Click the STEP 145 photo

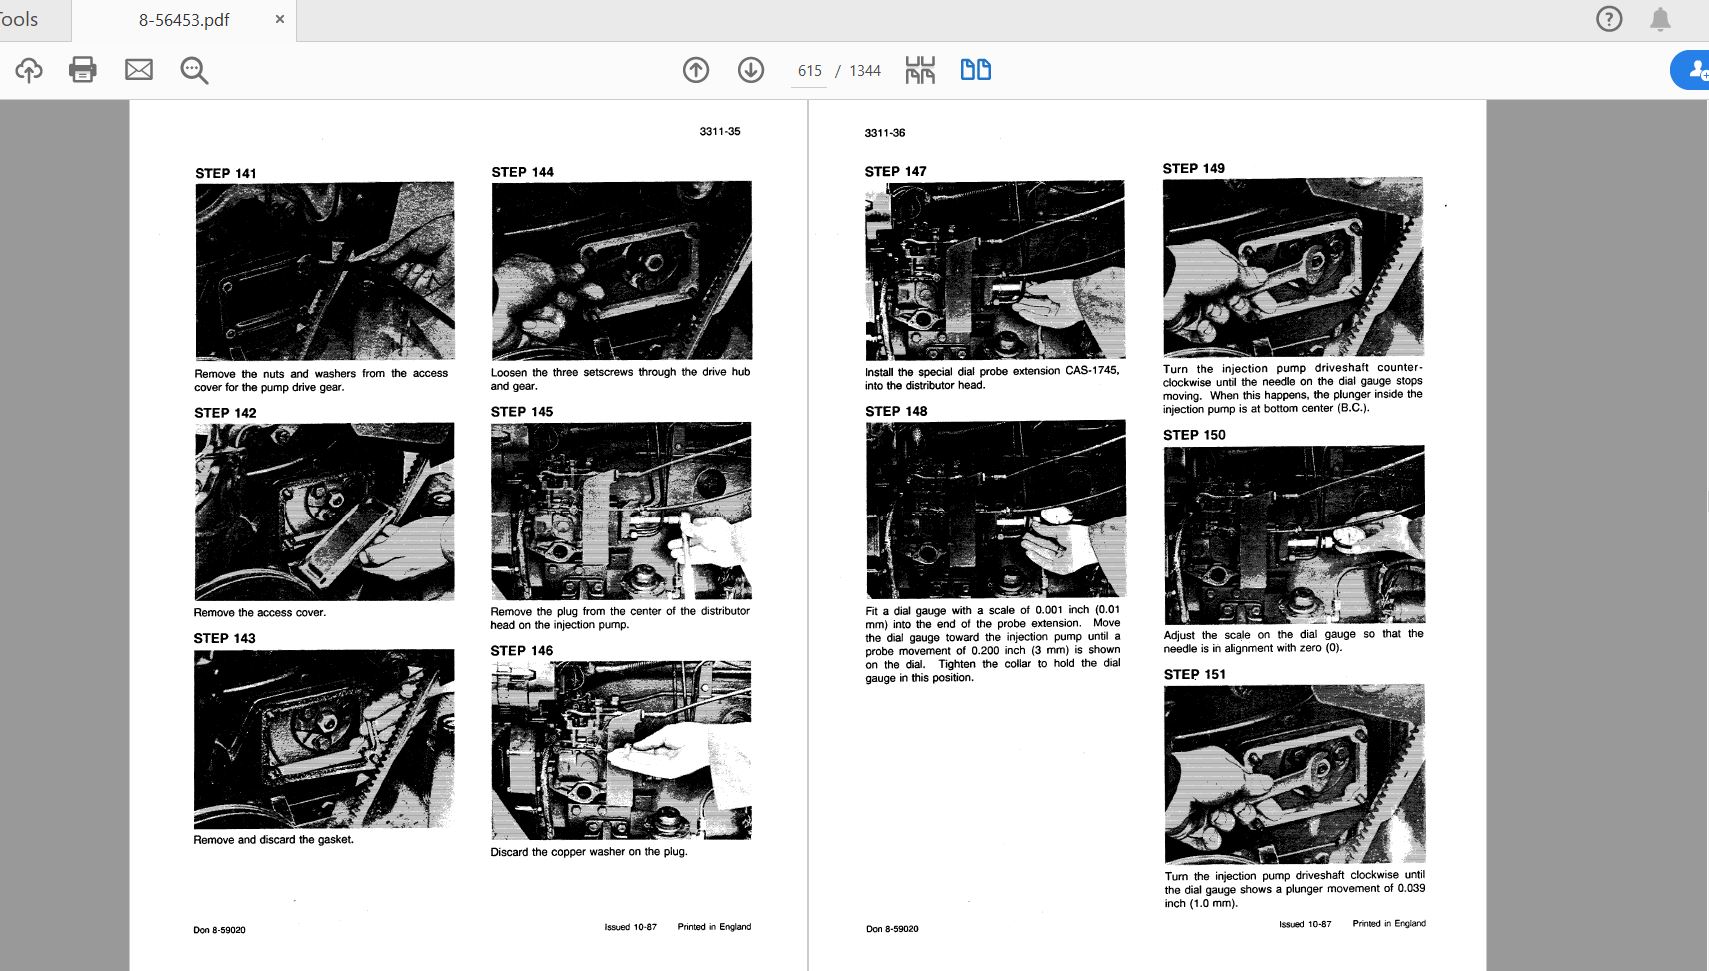point(621,510)
